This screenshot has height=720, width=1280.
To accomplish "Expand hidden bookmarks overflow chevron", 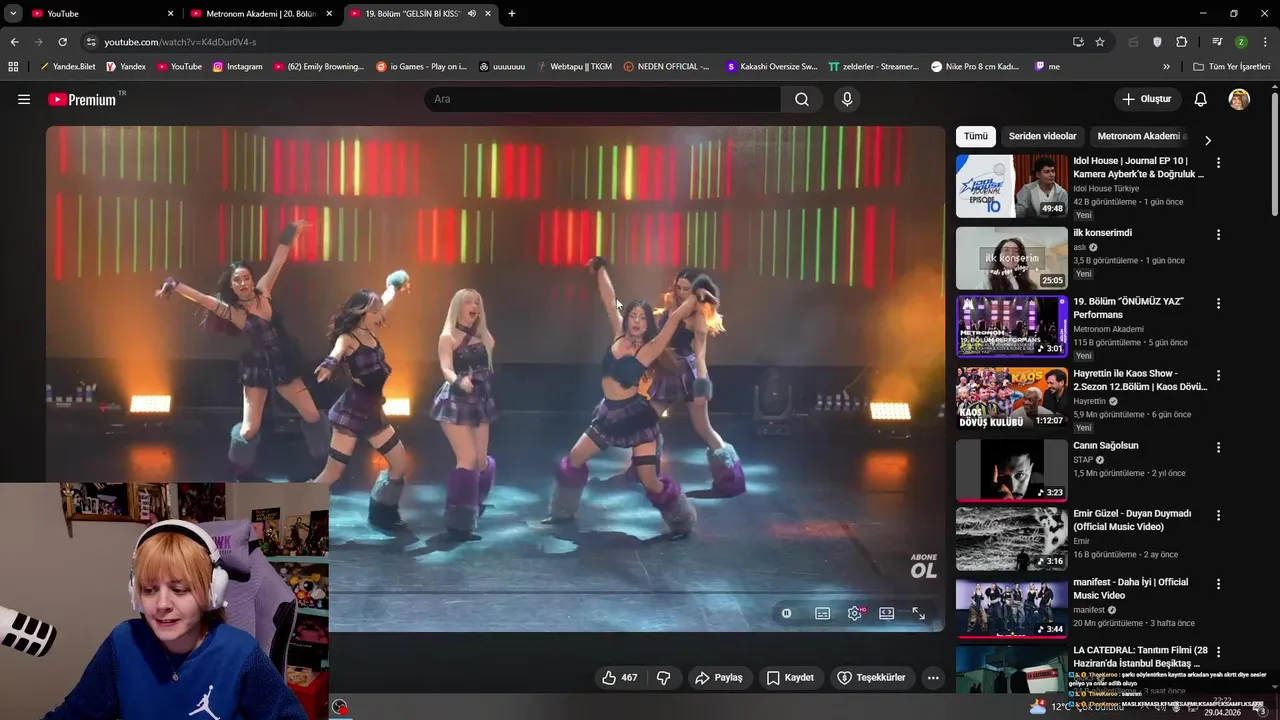I will point(1166,67).
